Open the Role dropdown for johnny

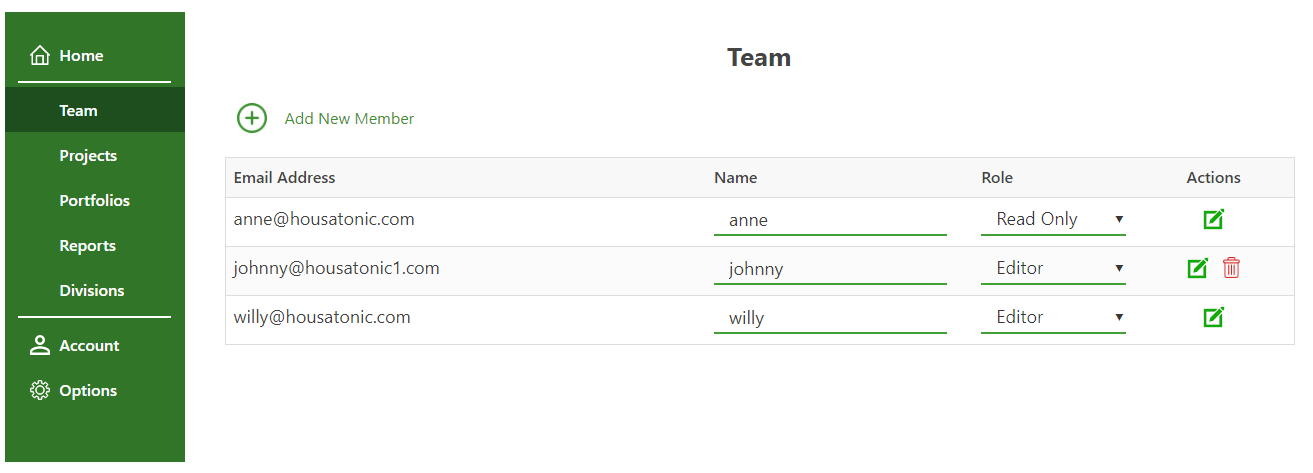tap(1053, 268)
